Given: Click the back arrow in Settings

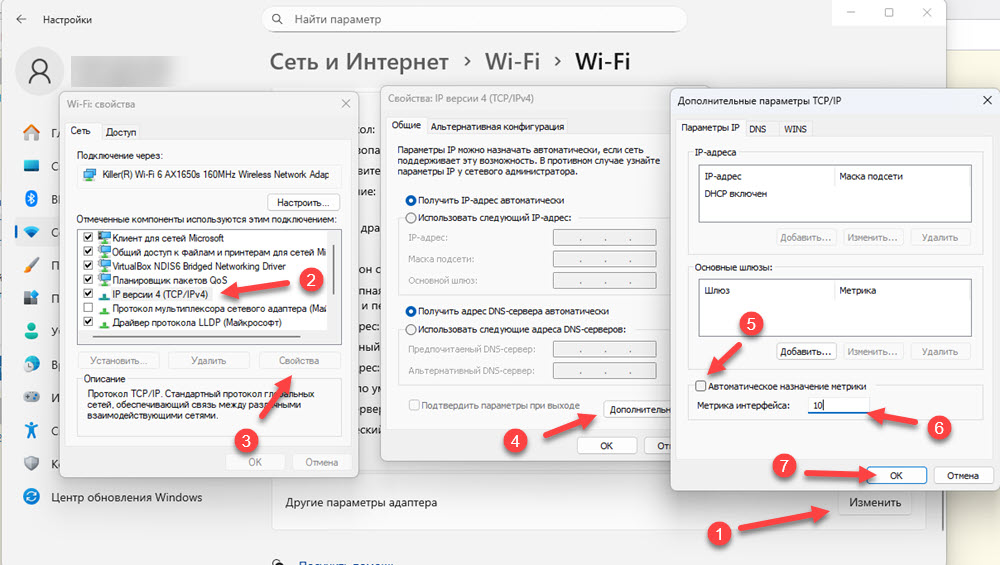Looking at the screenshot, I should point(22,19).
